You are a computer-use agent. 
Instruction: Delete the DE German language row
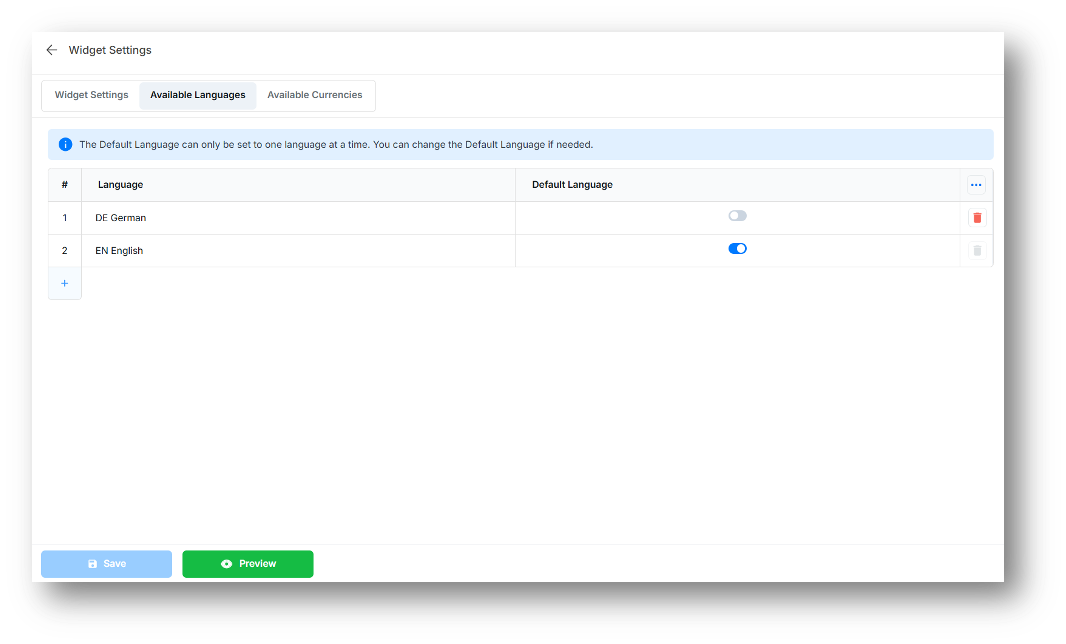(x=976, y=217)
